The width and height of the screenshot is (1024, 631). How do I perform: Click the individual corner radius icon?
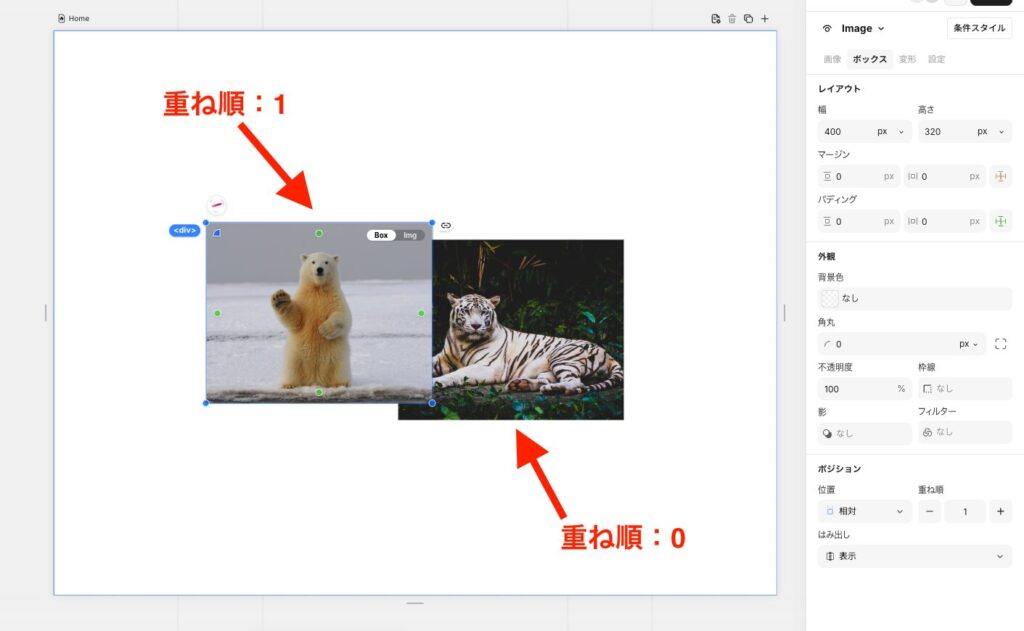click(1000, 344)
